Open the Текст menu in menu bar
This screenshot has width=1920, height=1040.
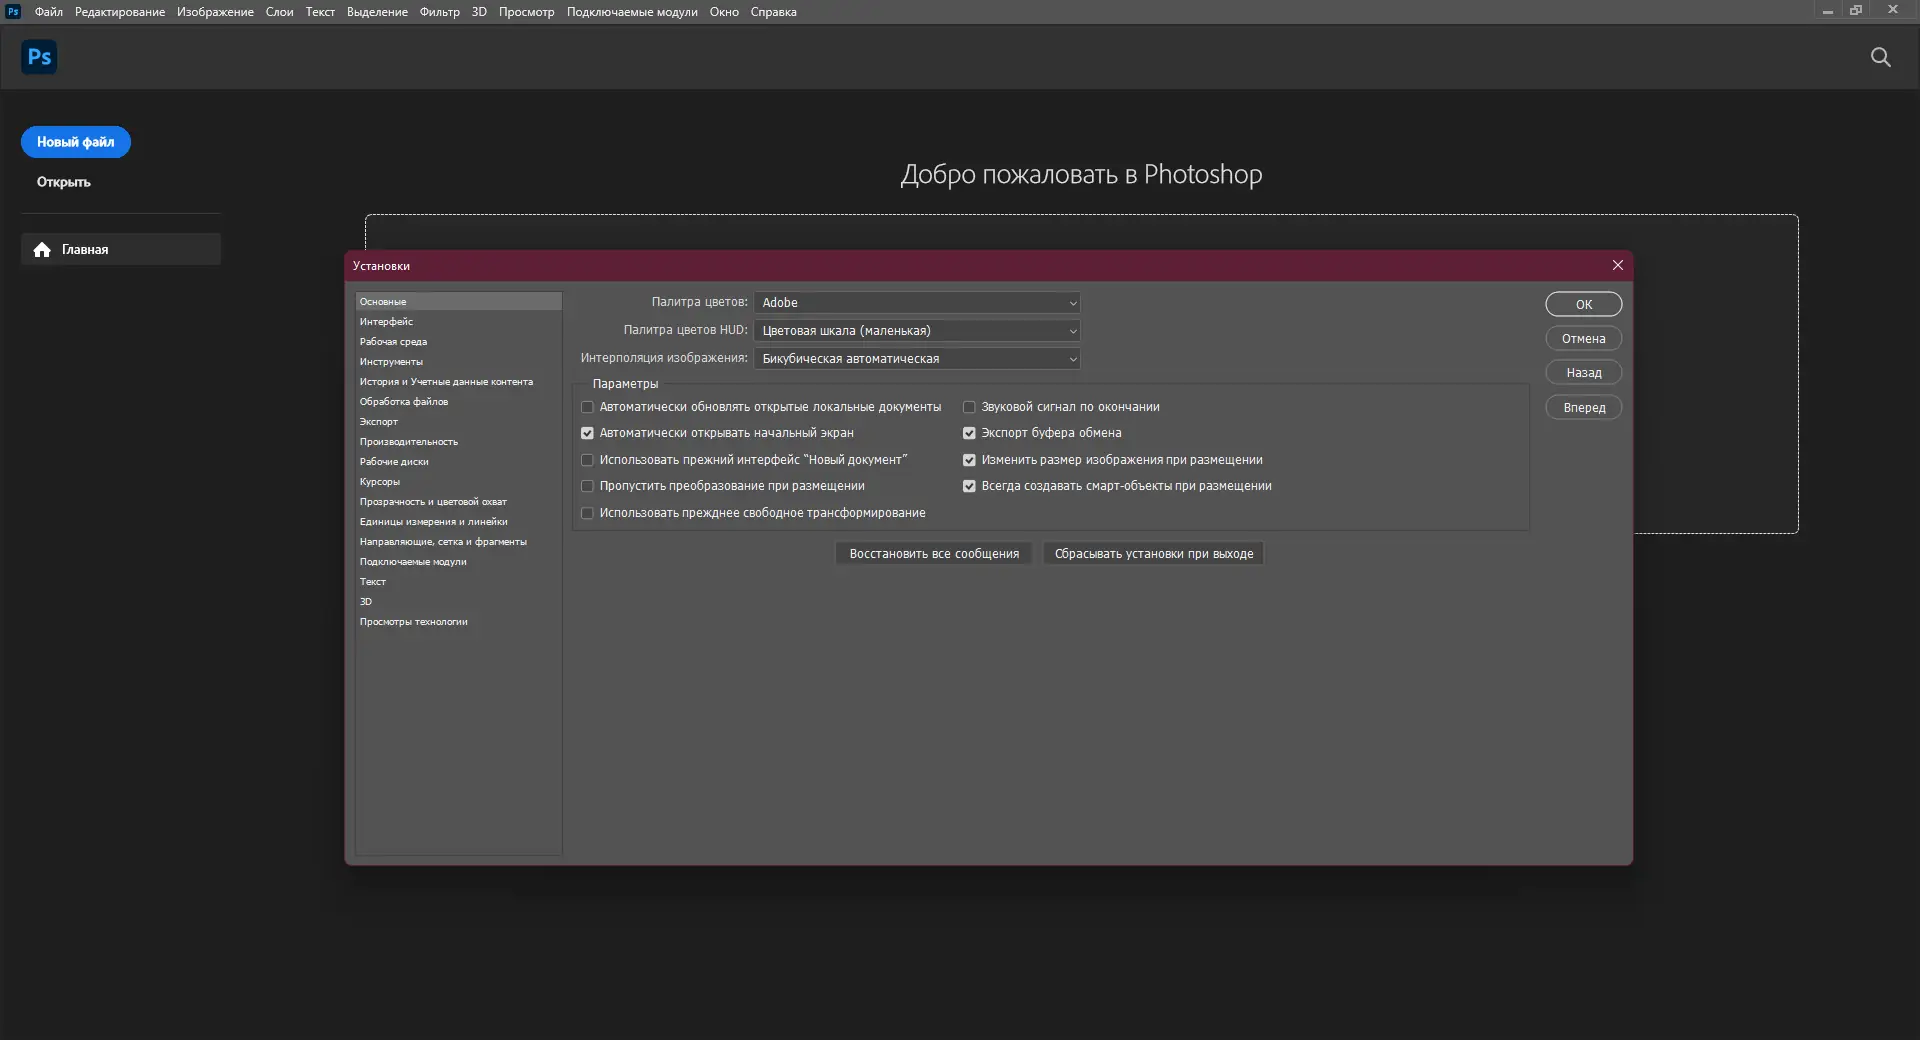click(320, 12)
